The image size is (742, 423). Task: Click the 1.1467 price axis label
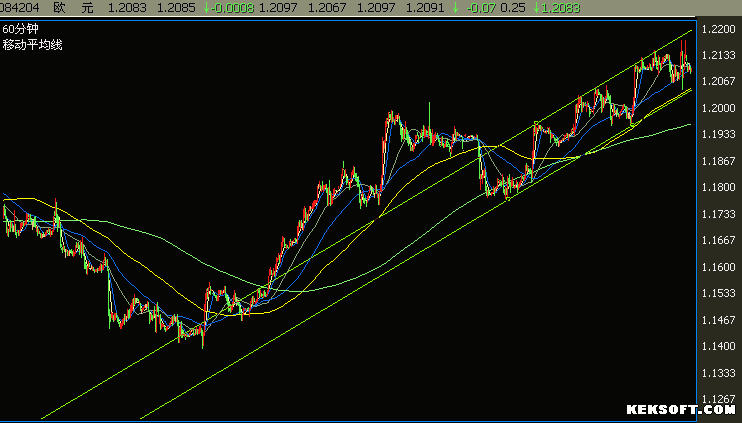pos(718,320)
